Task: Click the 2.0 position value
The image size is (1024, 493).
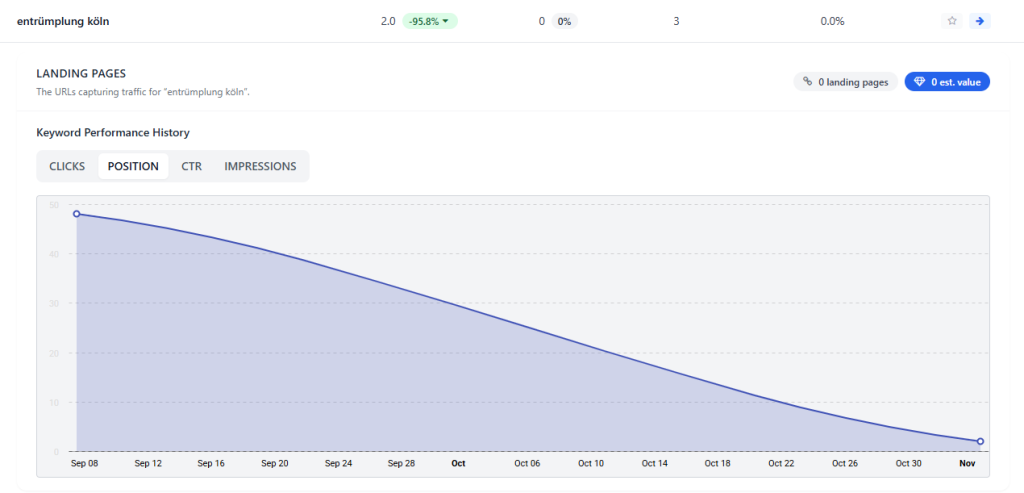Action: pyautogui.click(x=388, y=21)
